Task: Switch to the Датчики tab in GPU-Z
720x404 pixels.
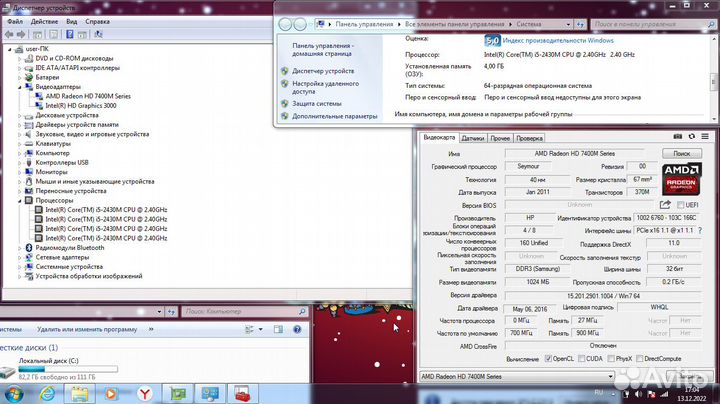Action: (x=472, y=138)
